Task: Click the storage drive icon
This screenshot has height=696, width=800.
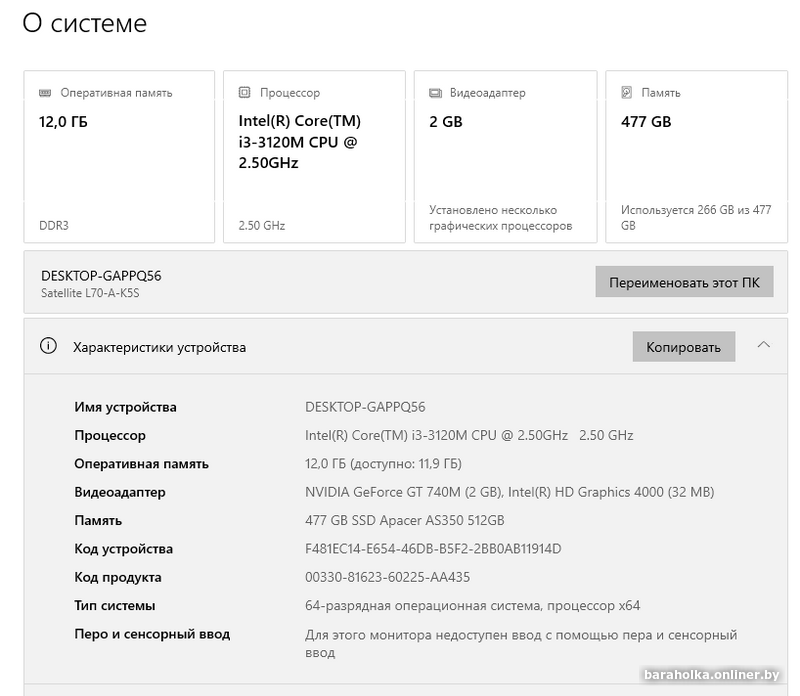Action: click(627, 93)
